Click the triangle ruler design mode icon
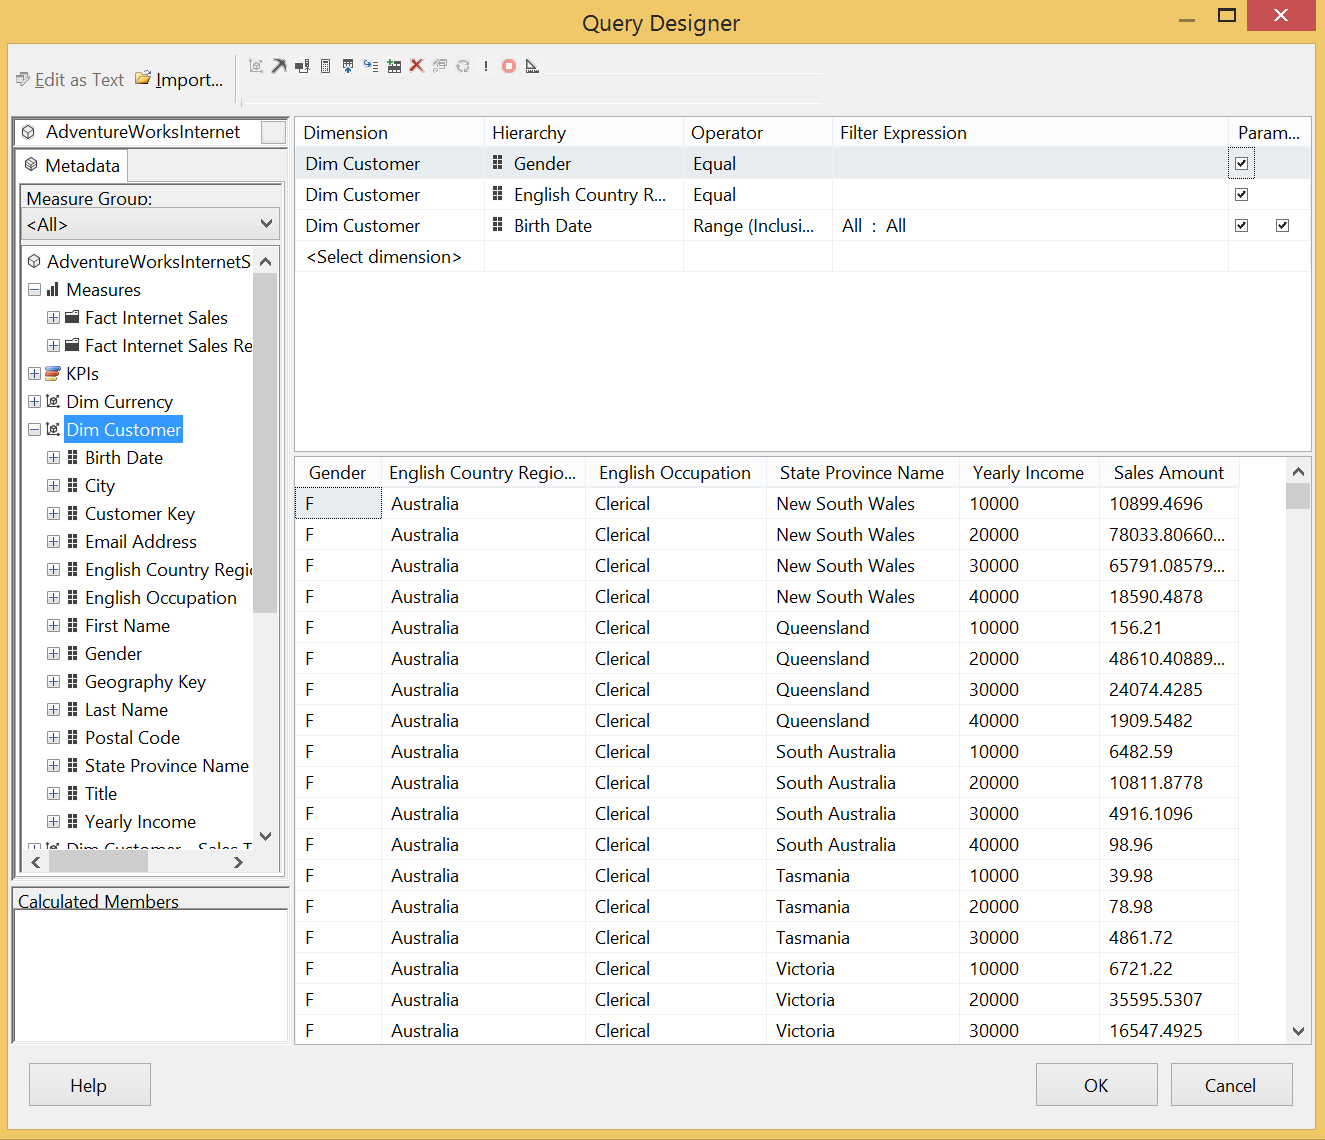This screenshot has height=1140, width=1325. (x=532, y=66)
